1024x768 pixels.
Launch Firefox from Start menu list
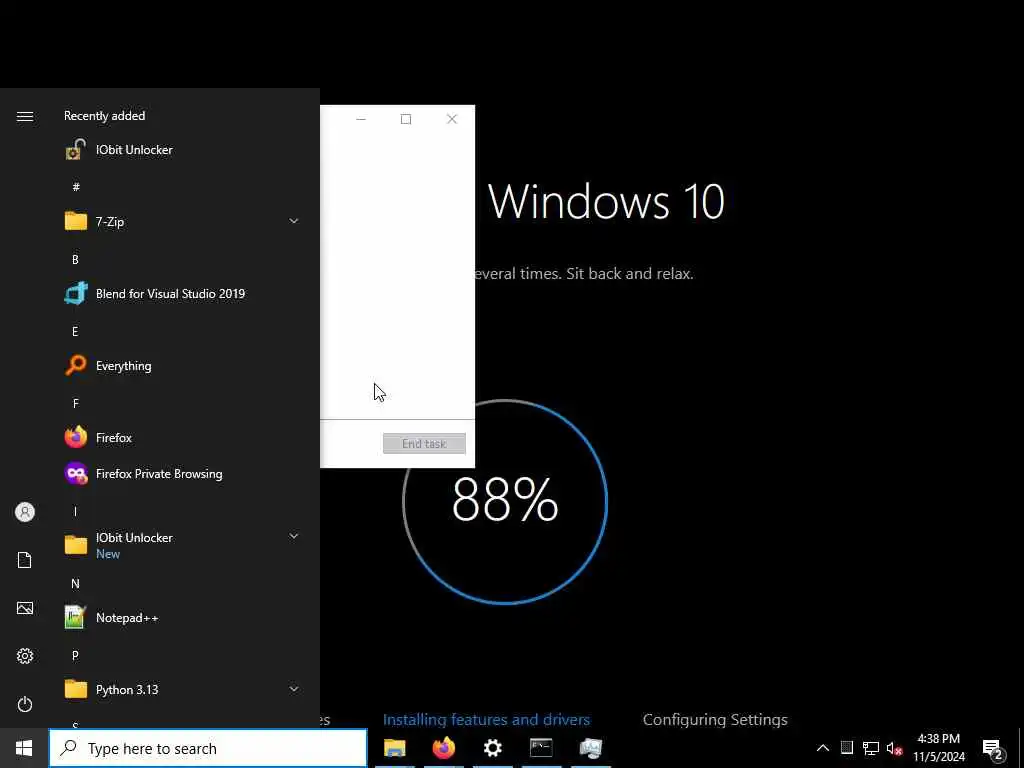pyautogui.click(x=183, y=438)
